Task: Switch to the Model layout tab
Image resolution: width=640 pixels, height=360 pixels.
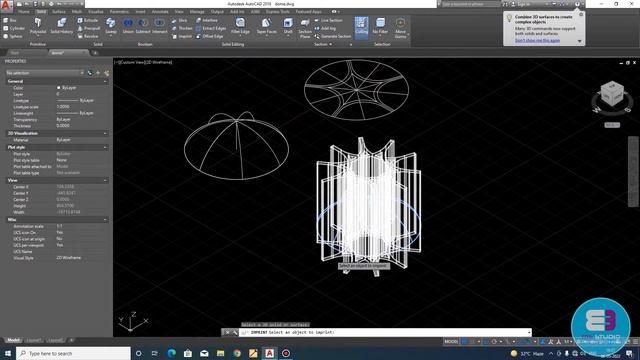Action: coord(13,340)
